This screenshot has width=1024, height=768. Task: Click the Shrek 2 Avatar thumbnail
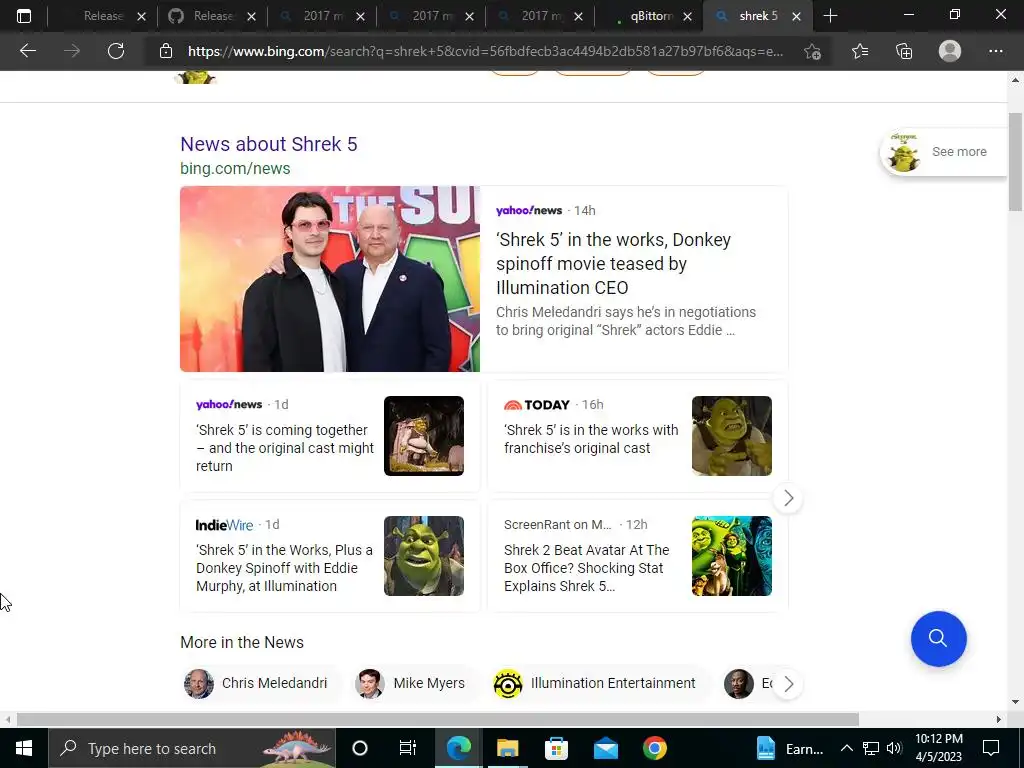point(731,556)
